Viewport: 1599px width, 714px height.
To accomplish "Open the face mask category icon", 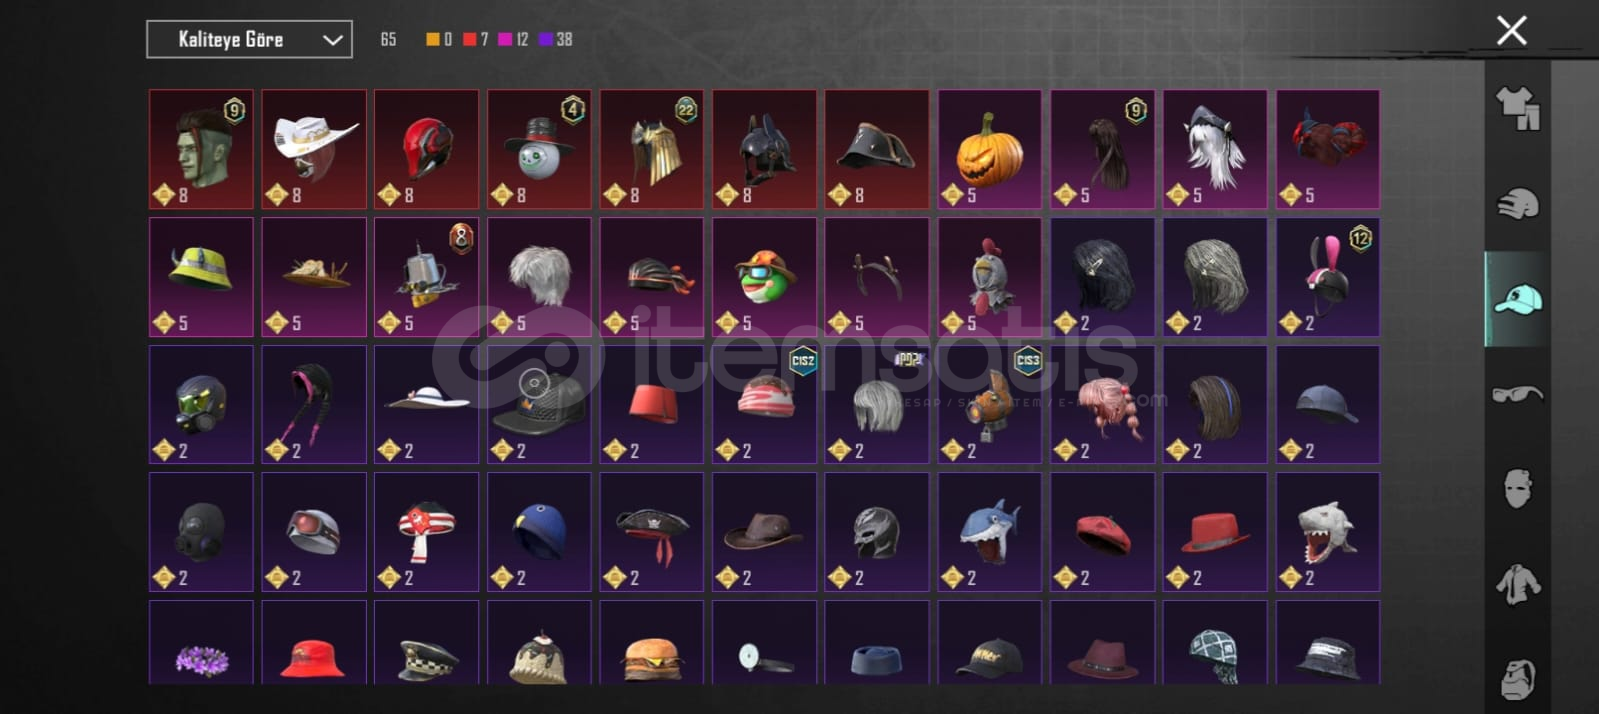I will click(1517, 488).
